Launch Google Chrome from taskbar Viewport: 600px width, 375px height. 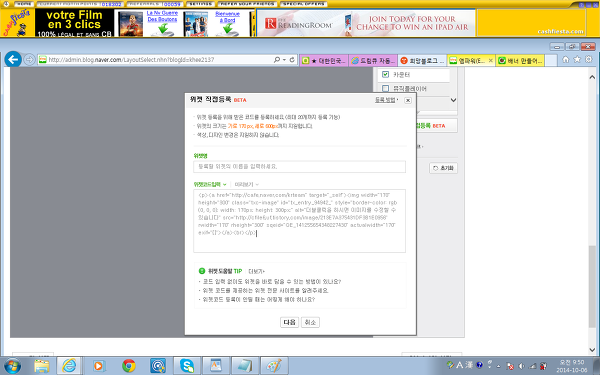coord(129,366)
